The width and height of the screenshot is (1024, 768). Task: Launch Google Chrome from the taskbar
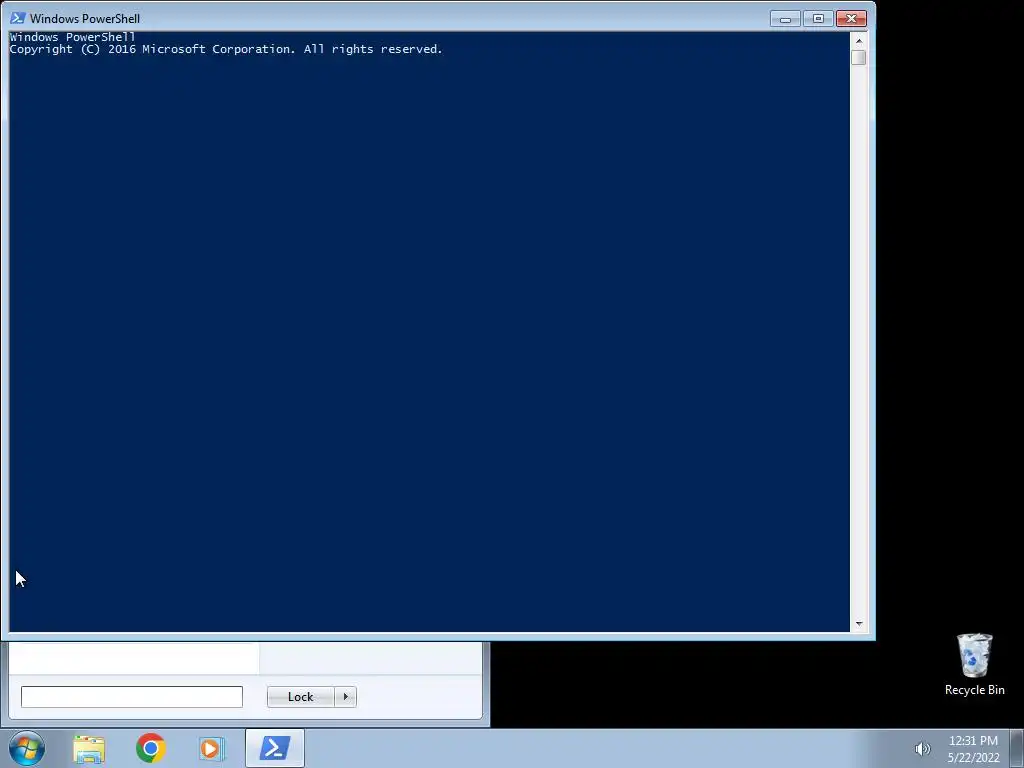pos(150,748)
